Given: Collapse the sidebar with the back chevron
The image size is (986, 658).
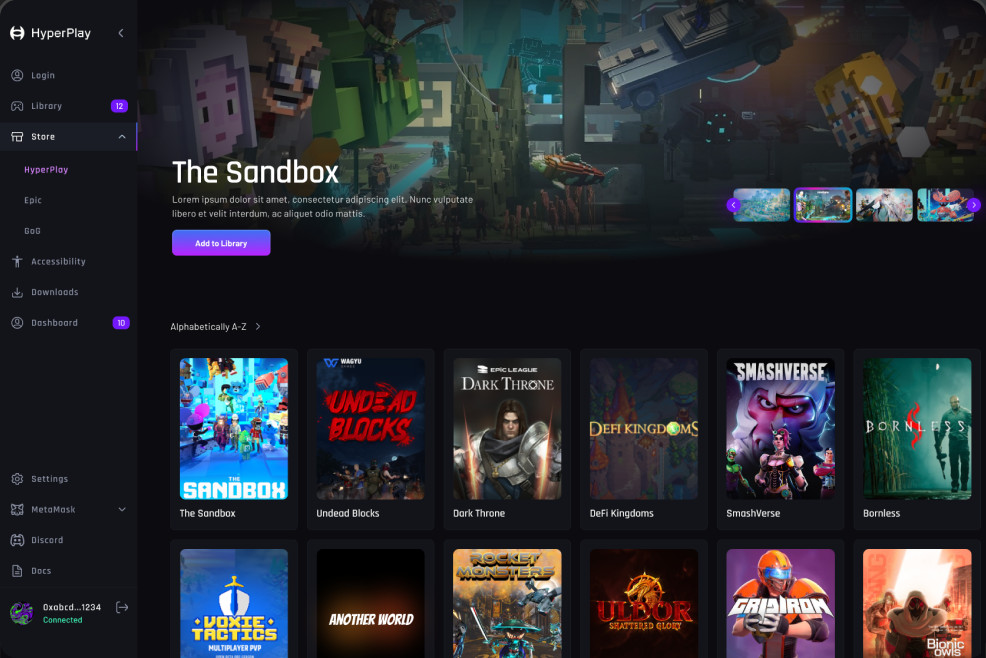Looking at the screenshot, I should [x=121, y=33].
